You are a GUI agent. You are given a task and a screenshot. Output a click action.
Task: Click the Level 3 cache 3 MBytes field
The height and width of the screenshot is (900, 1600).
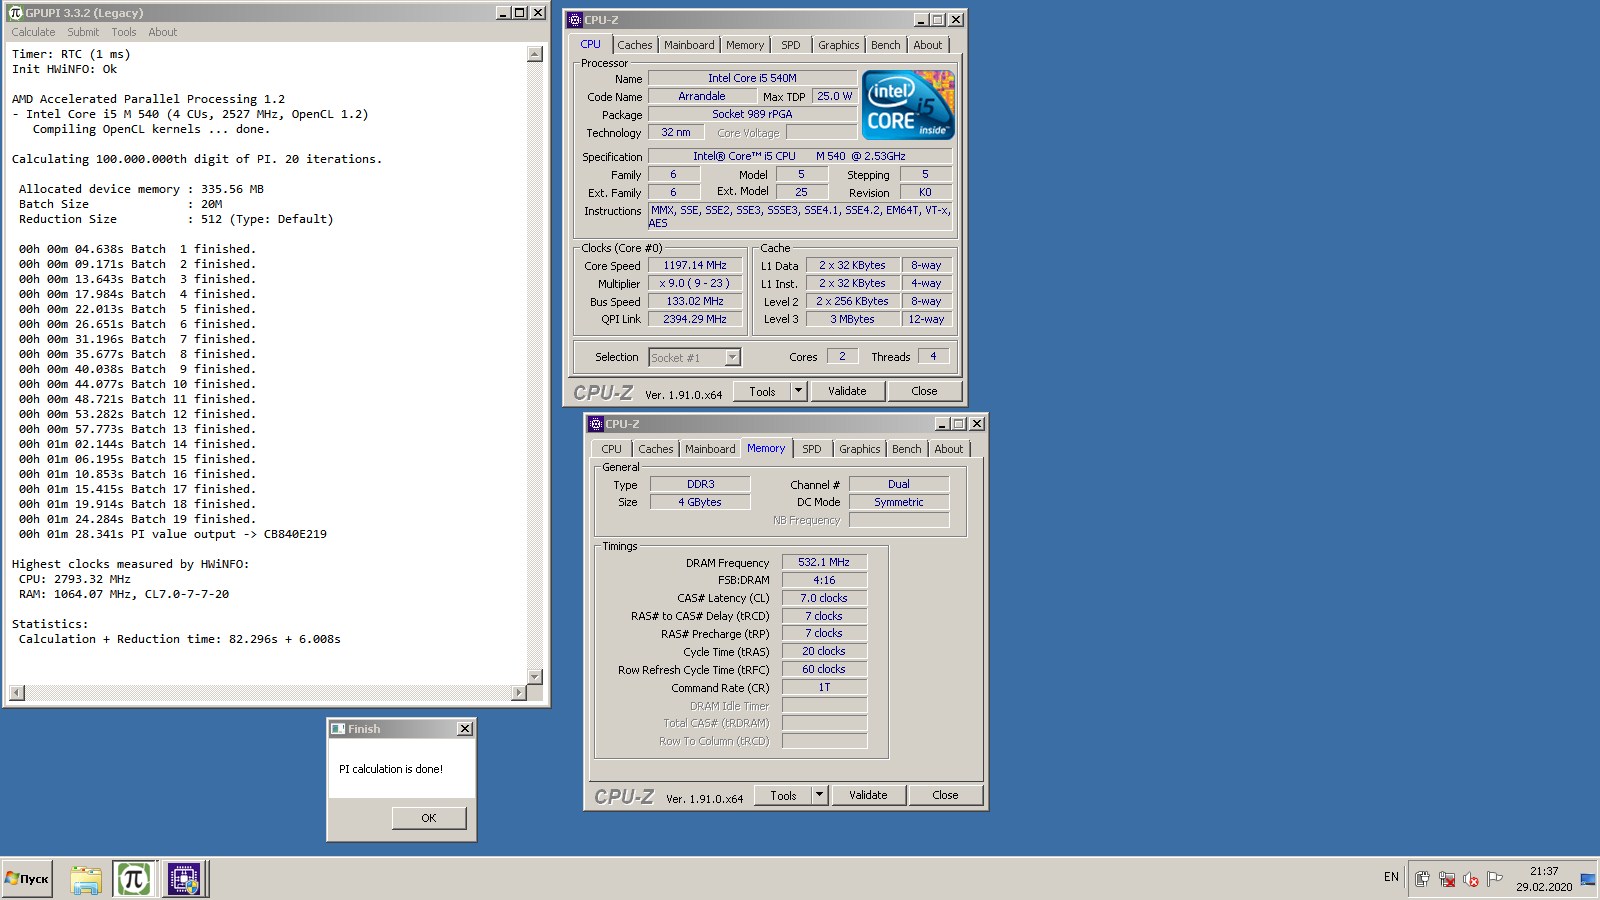point(852,319)
